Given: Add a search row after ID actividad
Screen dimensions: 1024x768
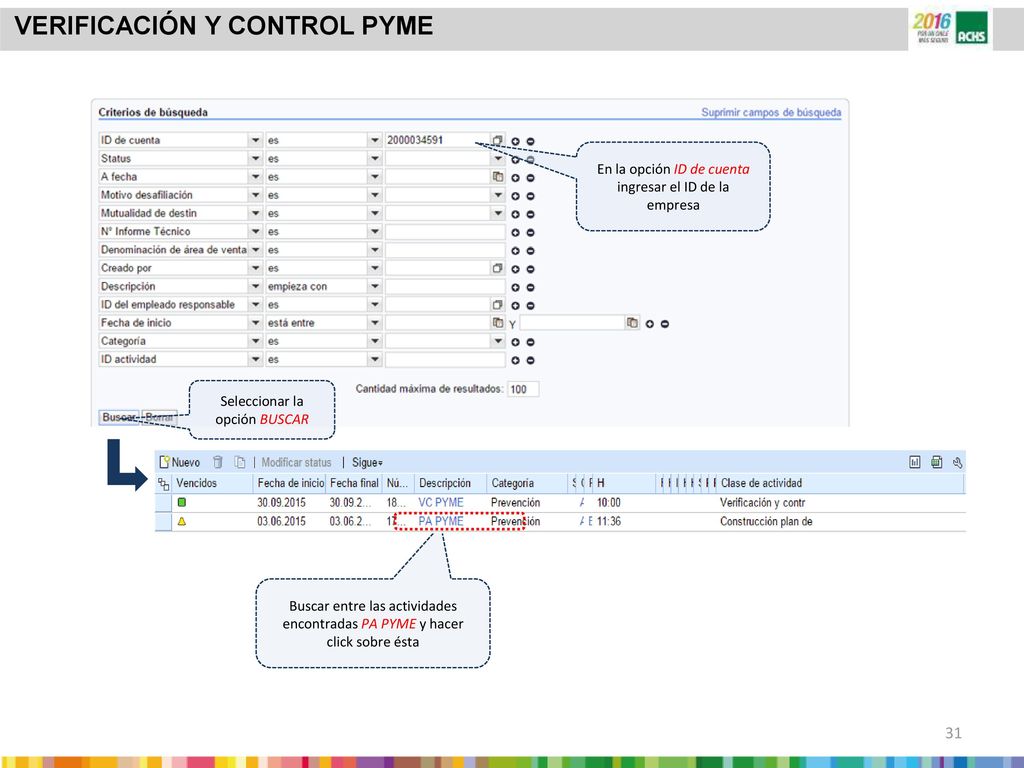Looking at the screenshot, I should pos(515,360).
